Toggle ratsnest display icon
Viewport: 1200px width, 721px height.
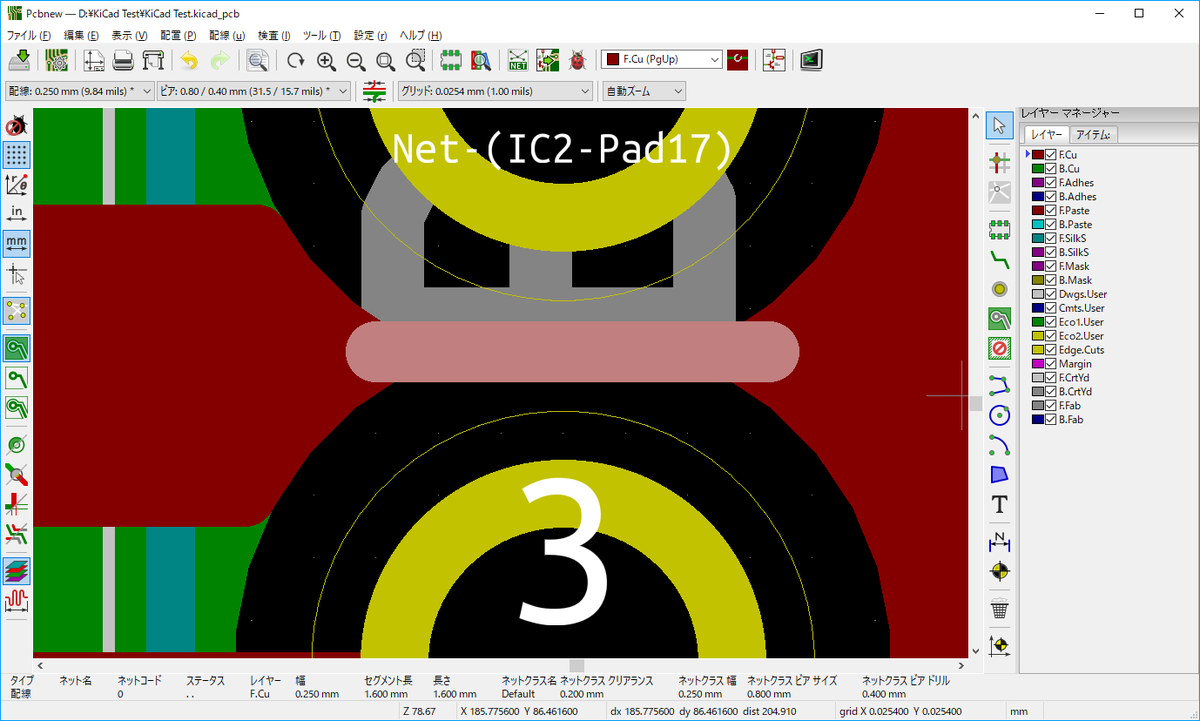click(x=16, y=310)
